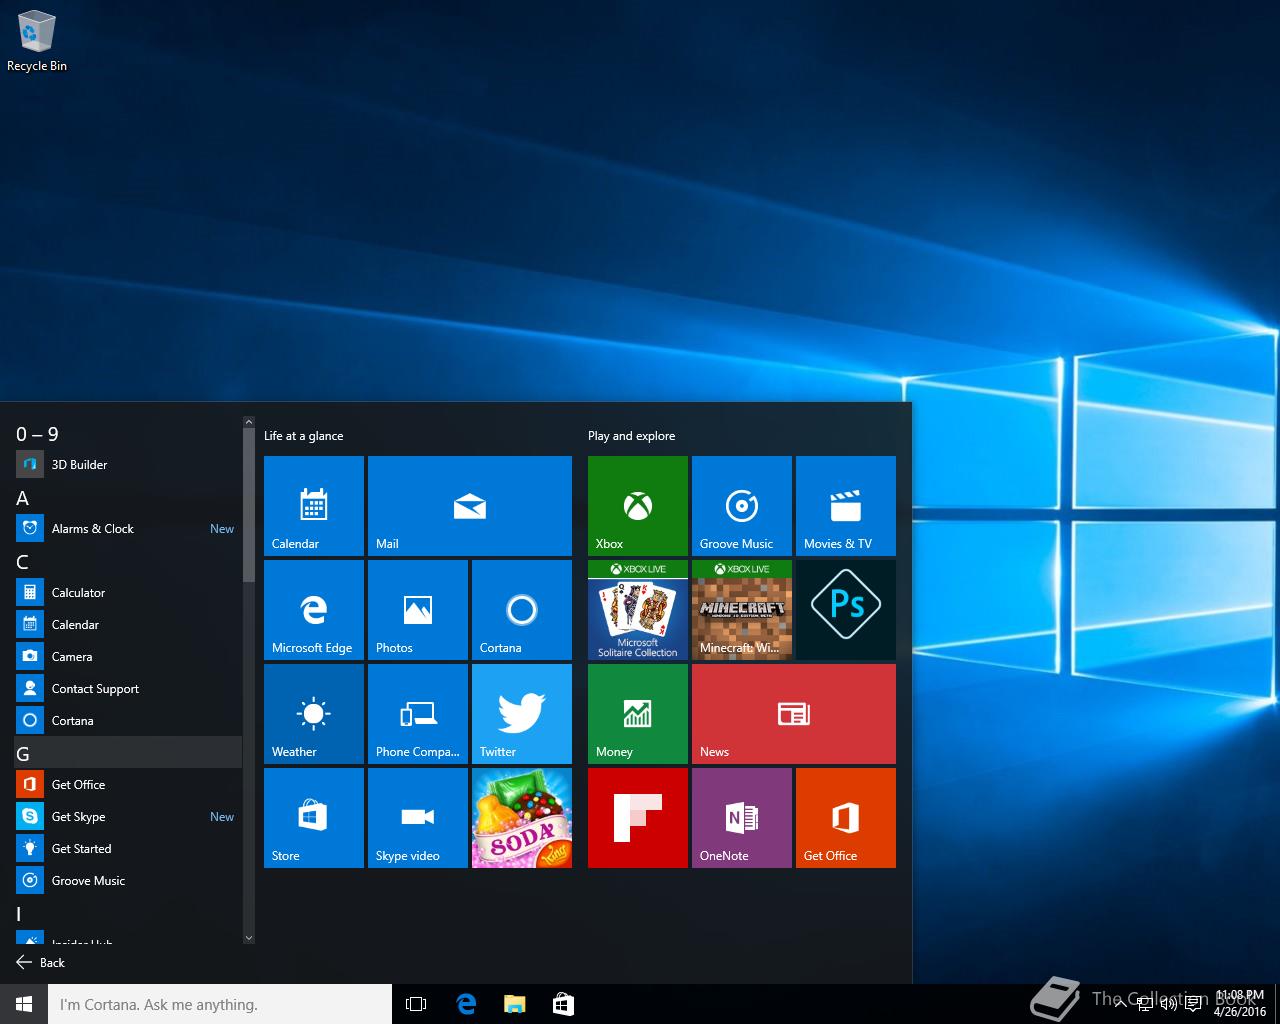The image size is (1280, 1024).
Task: Open Photoshop Express tile
Action: 846,610
